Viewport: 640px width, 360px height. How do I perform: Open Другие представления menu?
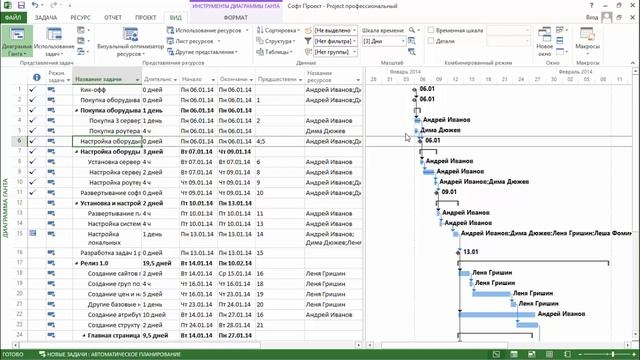click(202, 52)
